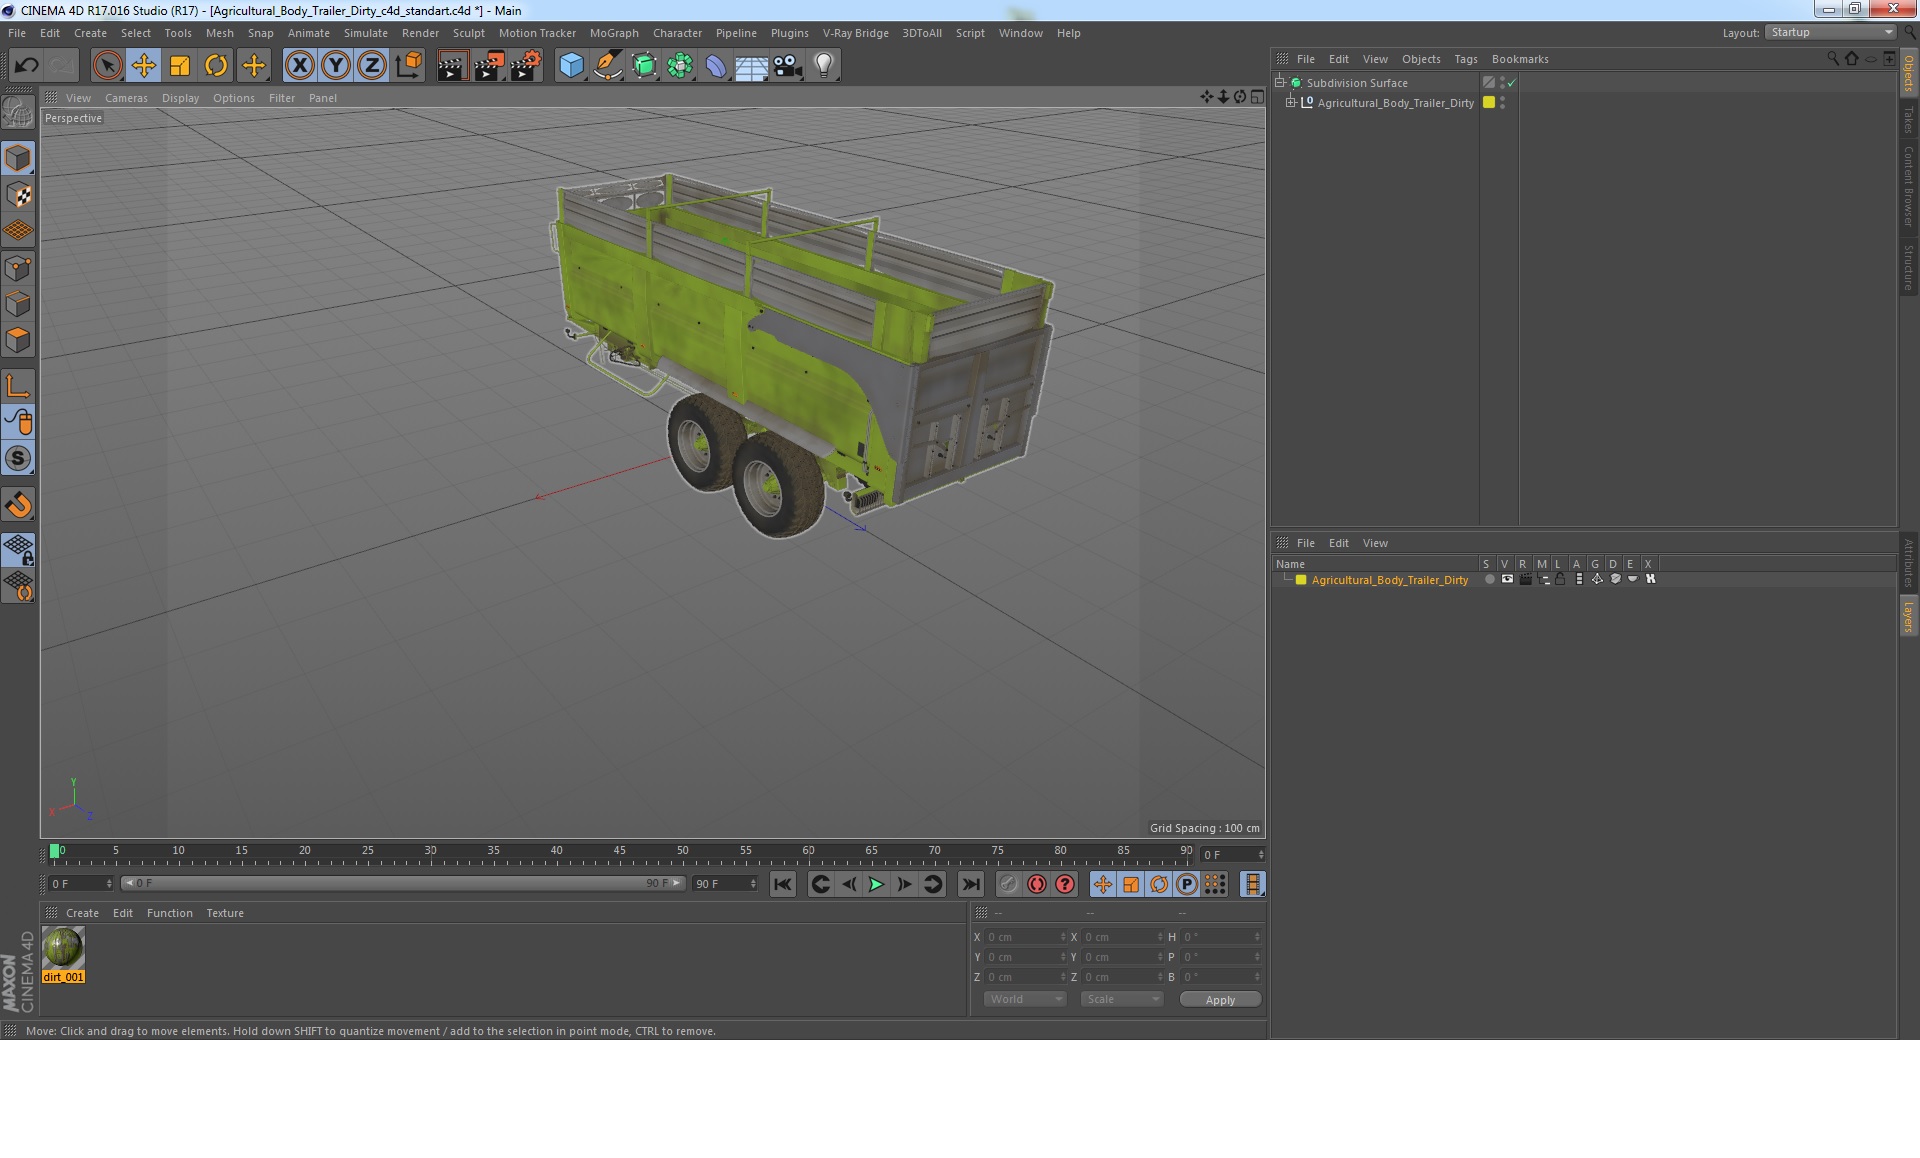The height and width of the screenshot is (1158, 1920).
Task: Select the dirt_001 material thumbnail
Action: pyautogui.click(x=63, y=948)
